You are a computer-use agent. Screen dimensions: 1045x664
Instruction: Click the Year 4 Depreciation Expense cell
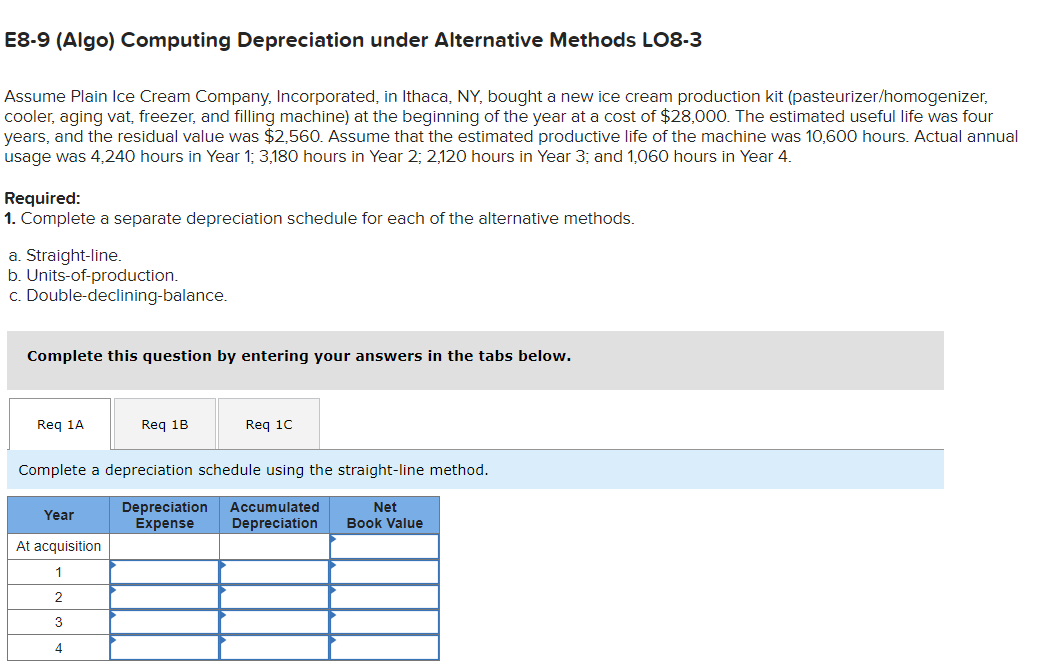pyautogui.click(x=165, y=646)
